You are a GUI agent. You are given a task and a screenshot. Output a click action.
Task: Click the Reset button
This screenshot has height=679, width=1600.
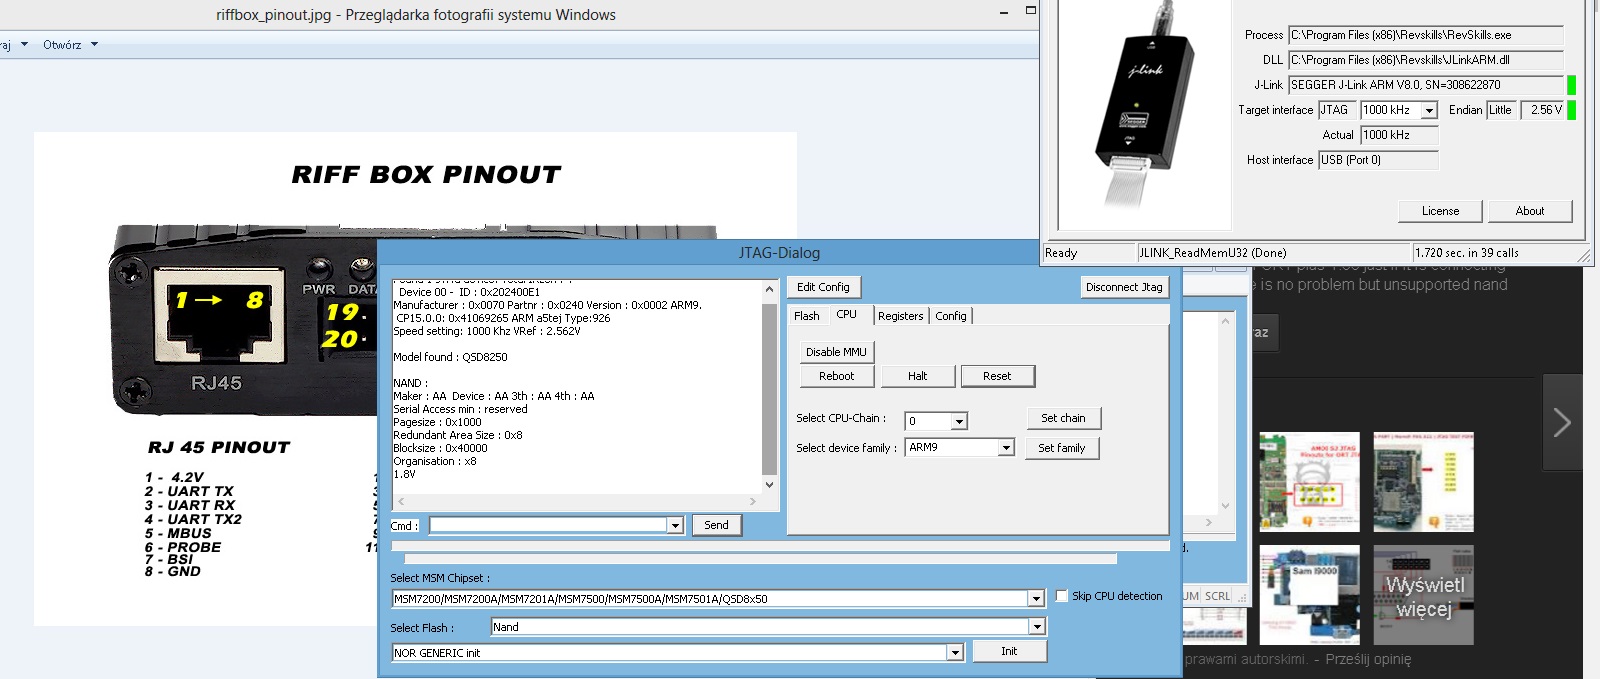(x=997, y=376)
